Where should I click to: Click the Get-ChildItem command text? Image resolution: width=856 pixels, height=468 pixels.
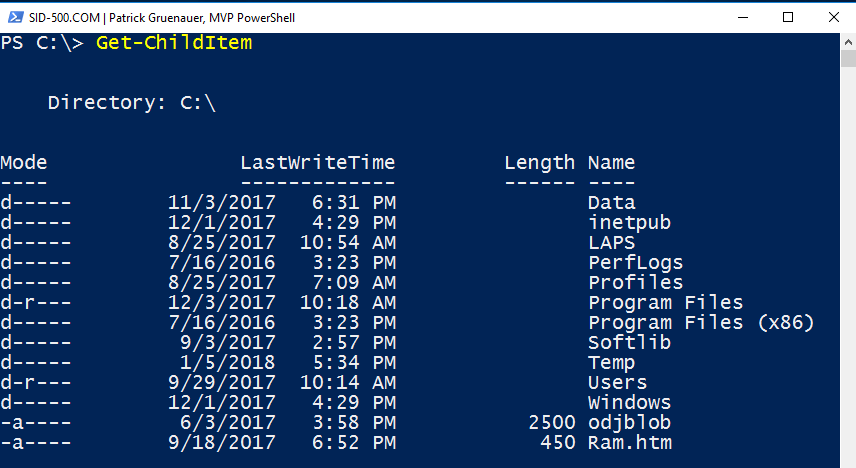point(174,43)
